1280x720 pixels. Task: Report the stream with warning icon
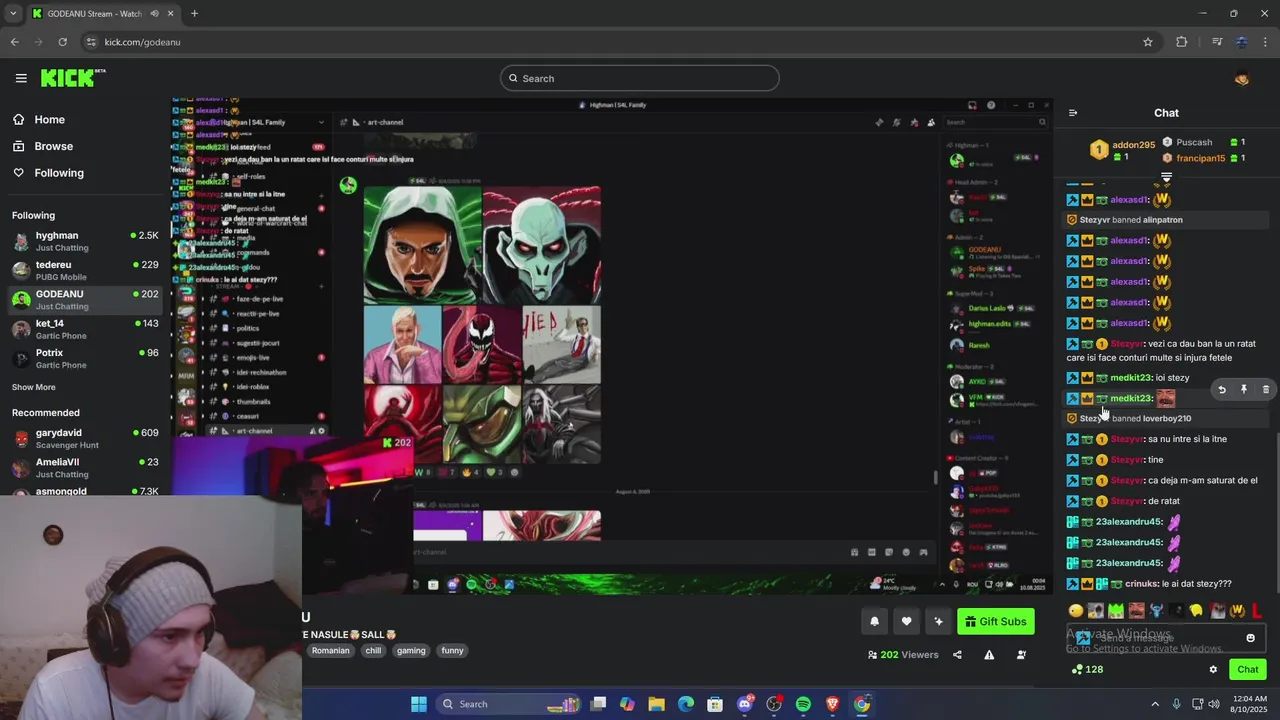[989, 655]
